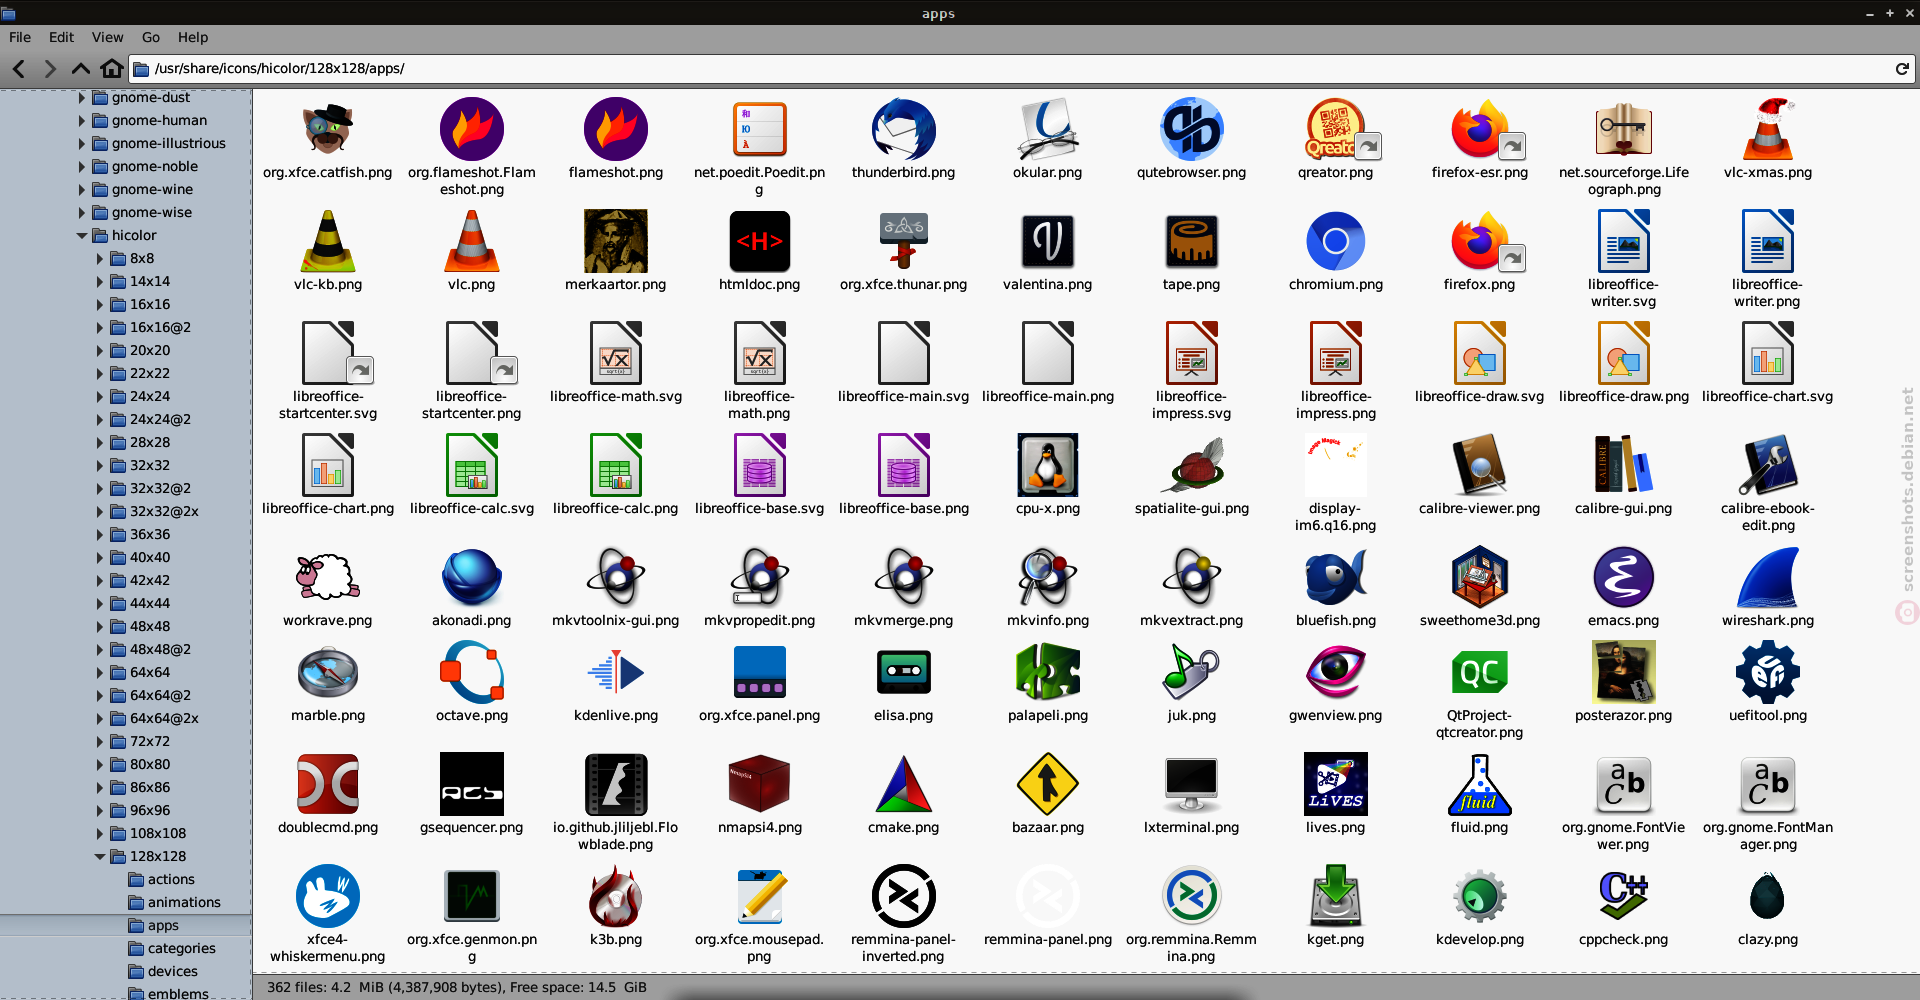Viewport: 1920px width, 1000px height.
Task: Open the File menu
Action: coord(20,37)
